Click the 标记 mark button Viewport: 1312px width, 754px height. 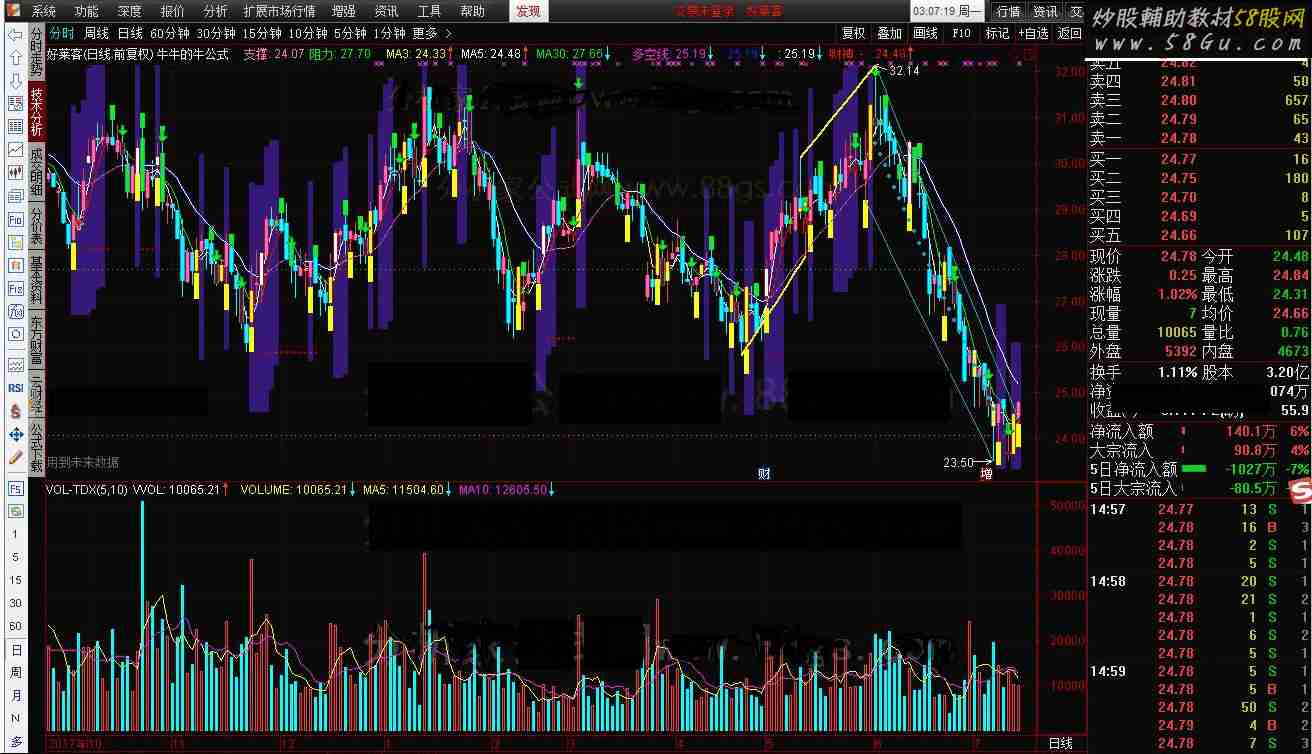[998, 33]
